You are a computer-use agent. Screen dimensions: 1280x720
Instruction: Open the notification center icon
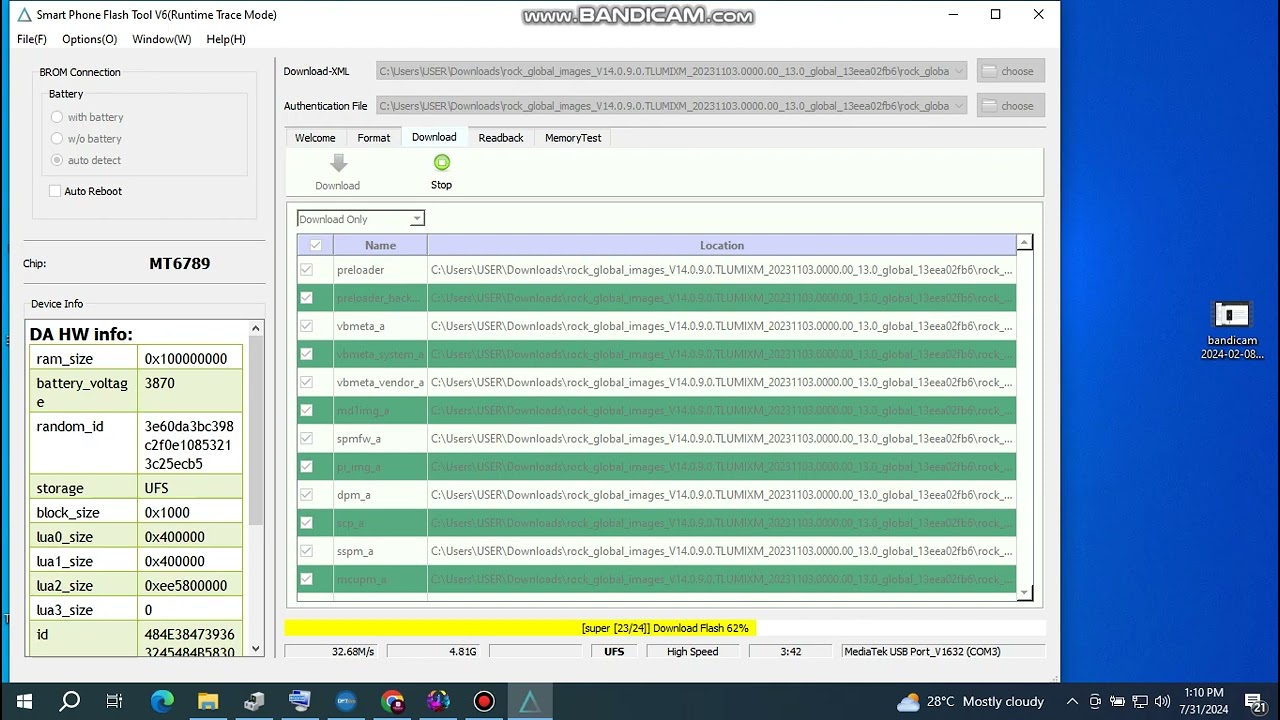[x=1255, y=702]
